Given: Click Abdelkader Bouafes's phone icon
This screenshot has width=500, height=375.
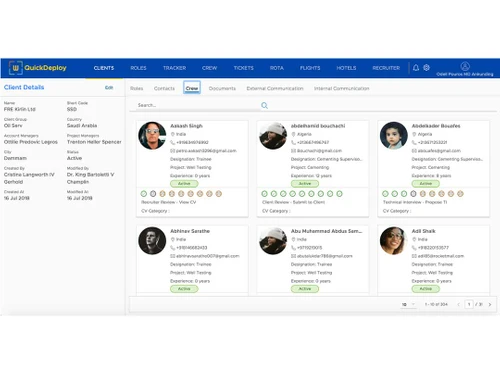Looking at the screenshot, I should point(414,142).
